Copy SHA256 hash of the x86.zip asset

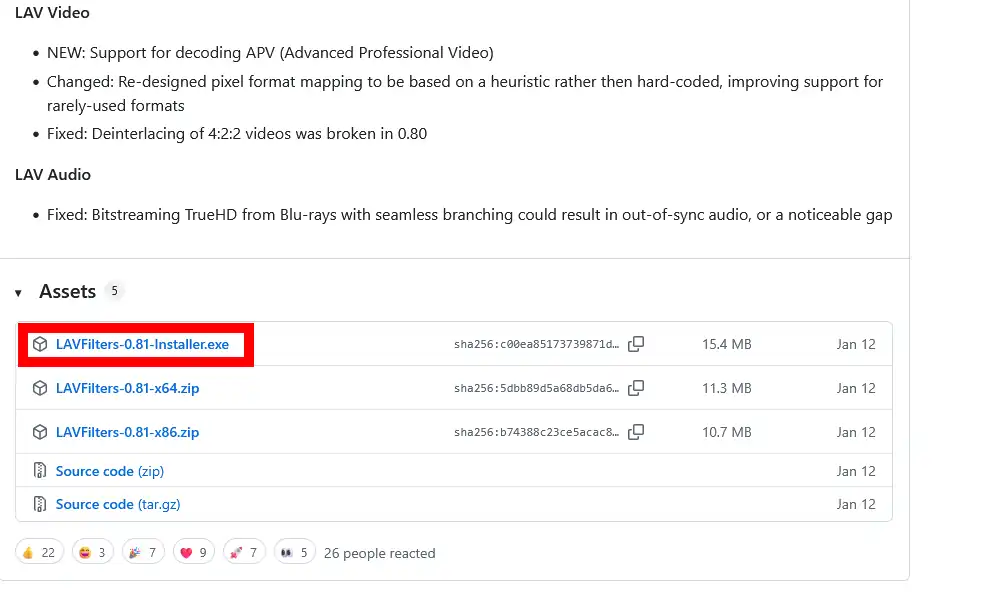[x=636, y=432]
